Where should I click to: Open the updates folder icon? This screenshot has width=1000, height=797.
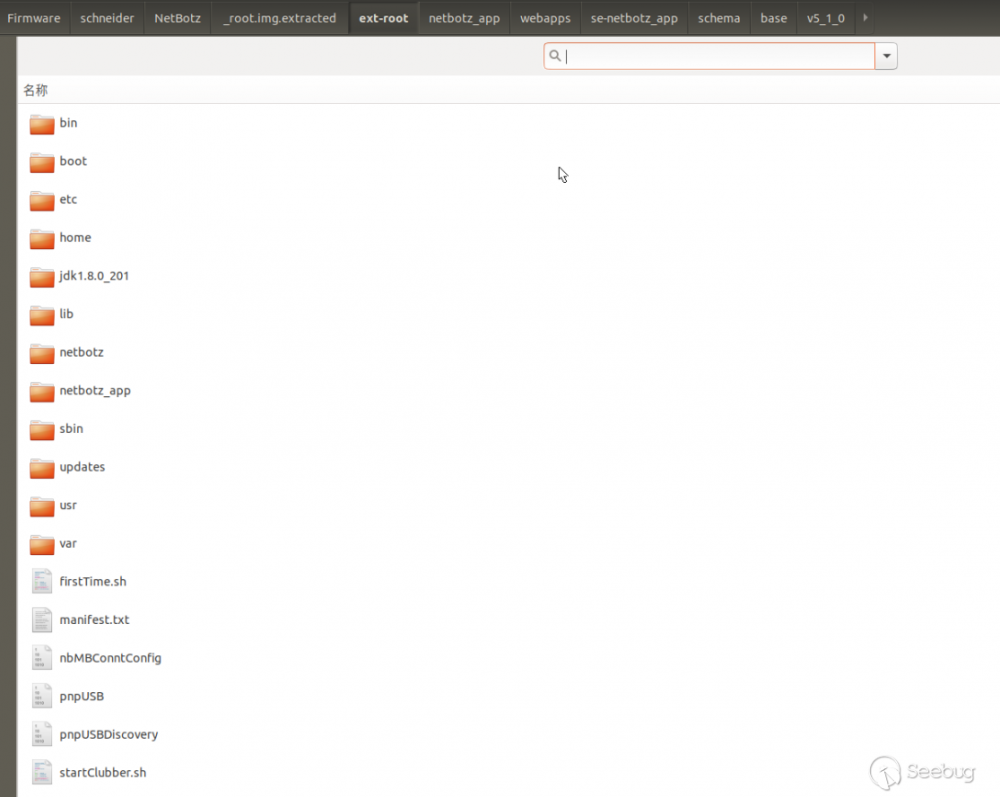coord(41,467)
